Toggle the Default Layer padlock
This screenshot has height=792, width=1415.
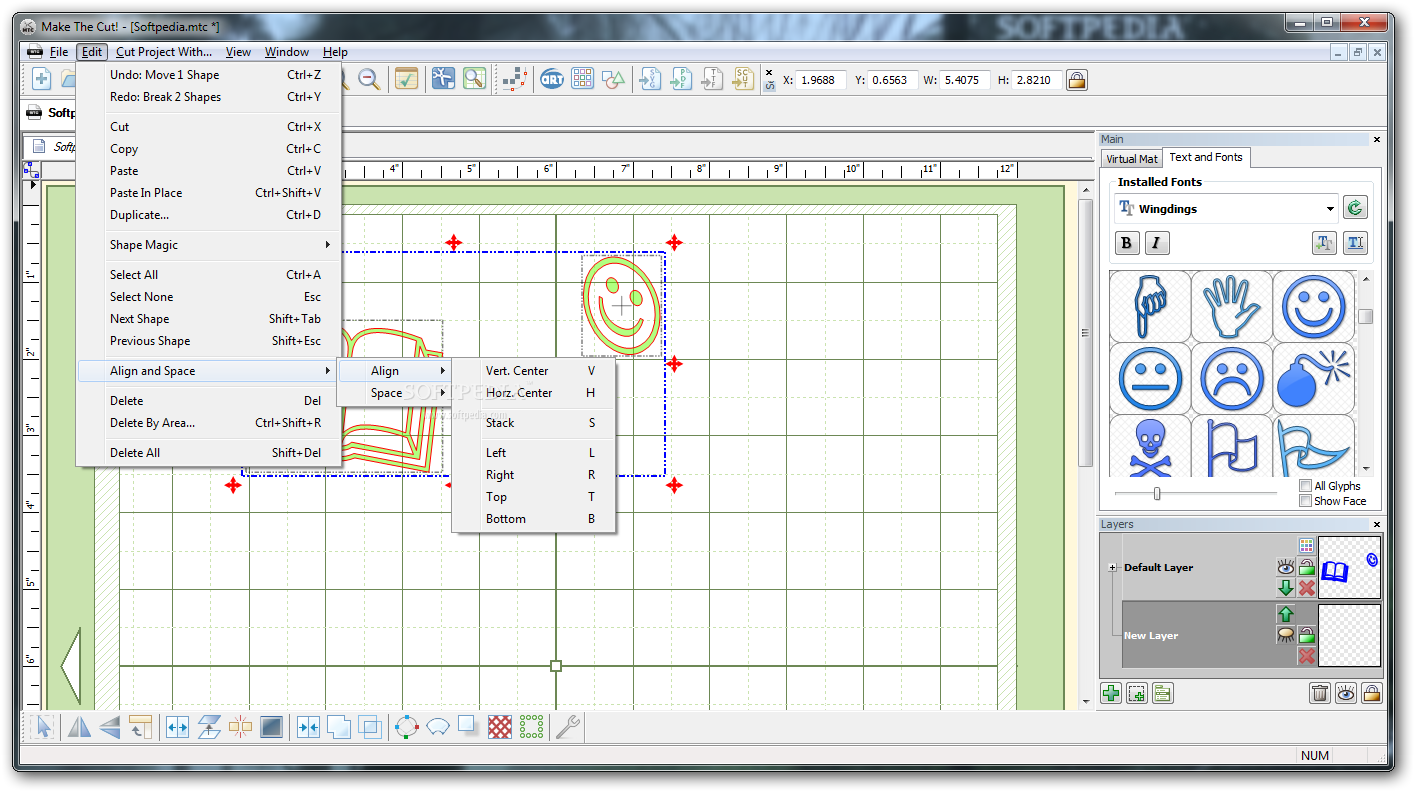[1307, 567]
